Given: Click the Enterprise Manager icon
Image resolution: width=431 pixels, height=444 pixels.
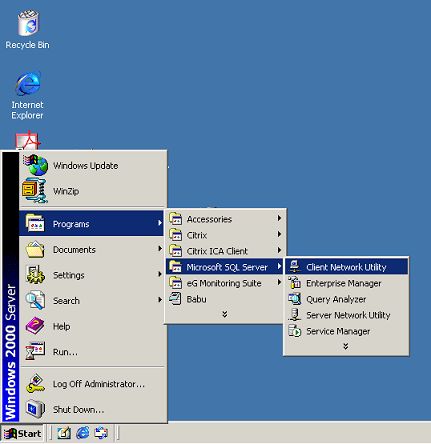Looking at the screenshot, I should [x=295, y=283].
